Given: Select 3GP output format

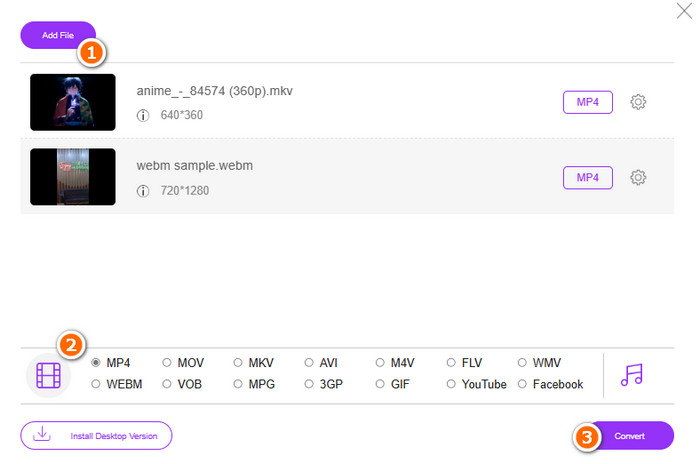Looking at the screenshot, I should (309, 384).
